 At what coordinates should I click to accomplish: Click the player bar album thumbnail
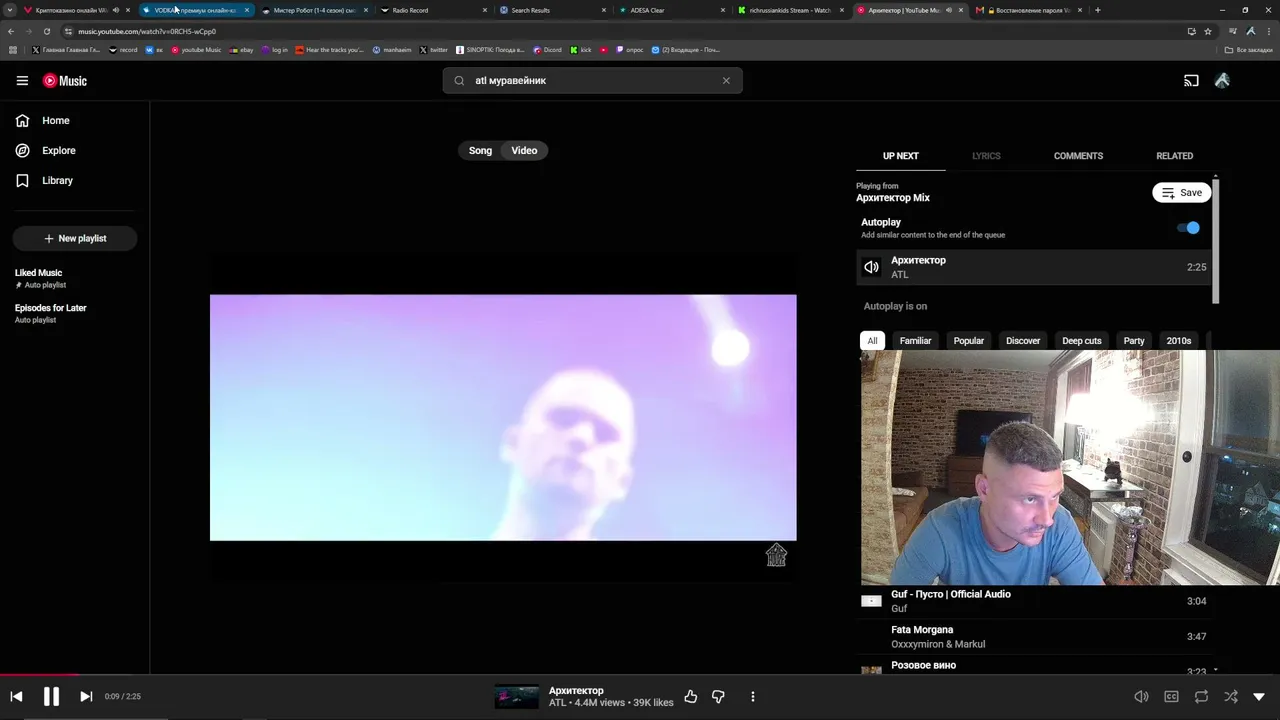[517, 697]
